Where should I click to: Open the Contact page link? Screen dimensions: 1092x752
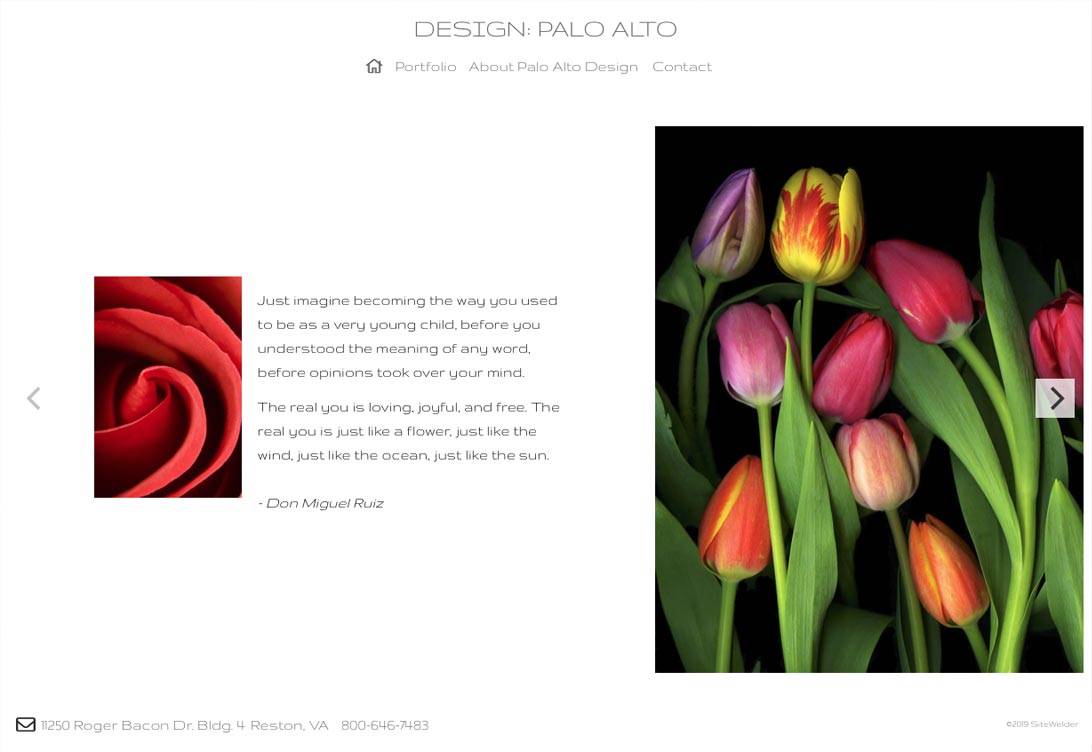tap(682, 67)
